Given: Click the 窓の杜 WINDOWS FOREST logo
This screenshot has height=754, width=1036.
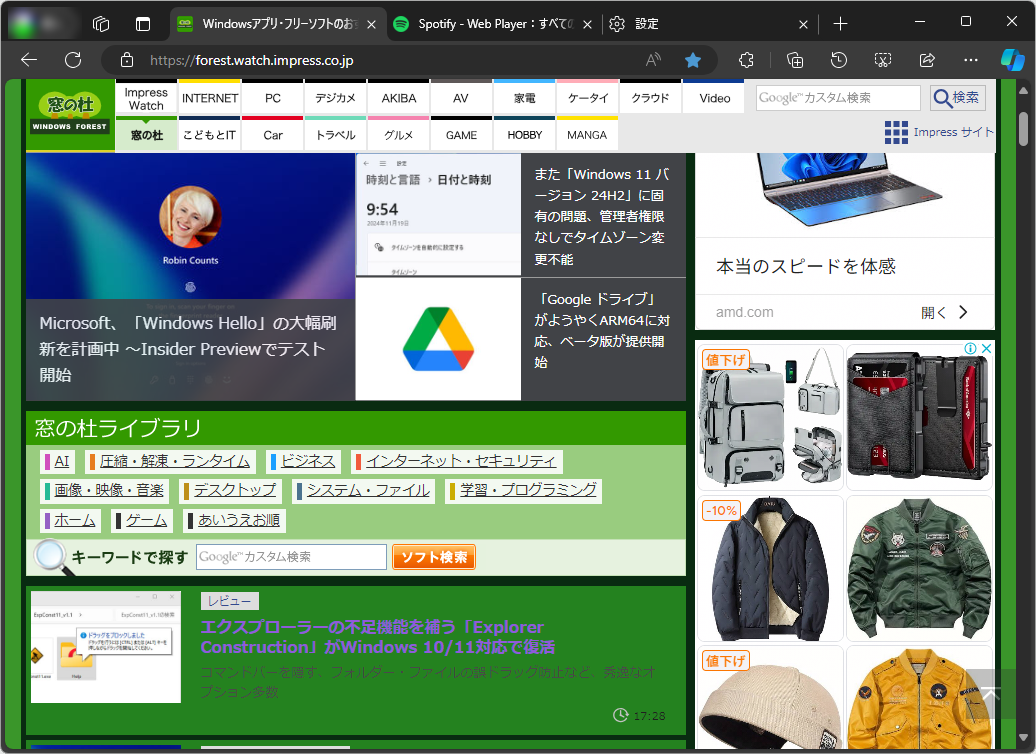Looking at the screenshot, I should click(x=69, y=112).
